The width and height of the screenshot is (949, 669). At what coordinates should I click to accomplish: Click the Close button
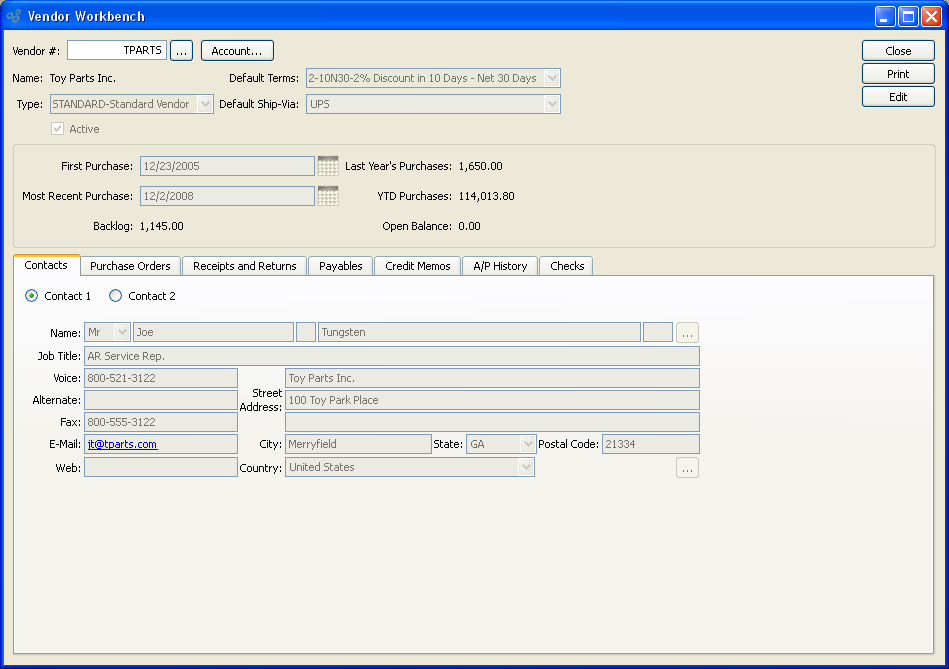tap(898, 51)
